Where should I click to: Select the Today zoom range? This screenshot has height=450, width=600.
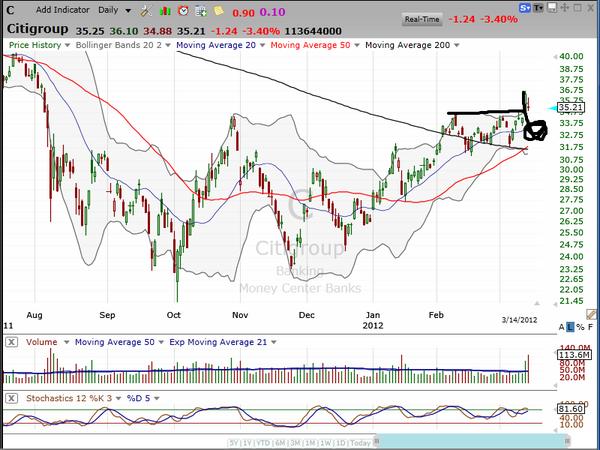point(360,443)
